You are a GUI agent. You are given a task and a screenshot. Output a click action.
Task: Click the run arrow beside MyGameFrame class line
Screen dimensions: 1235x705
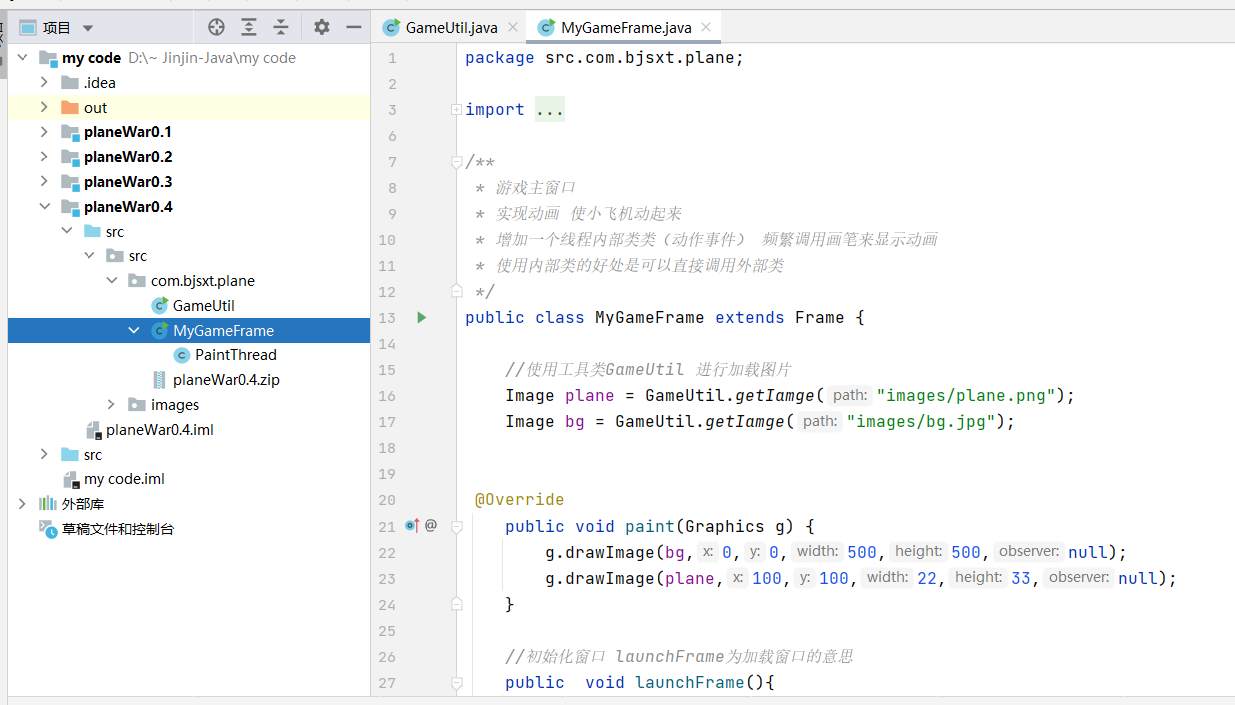click(x=421, y=317)
